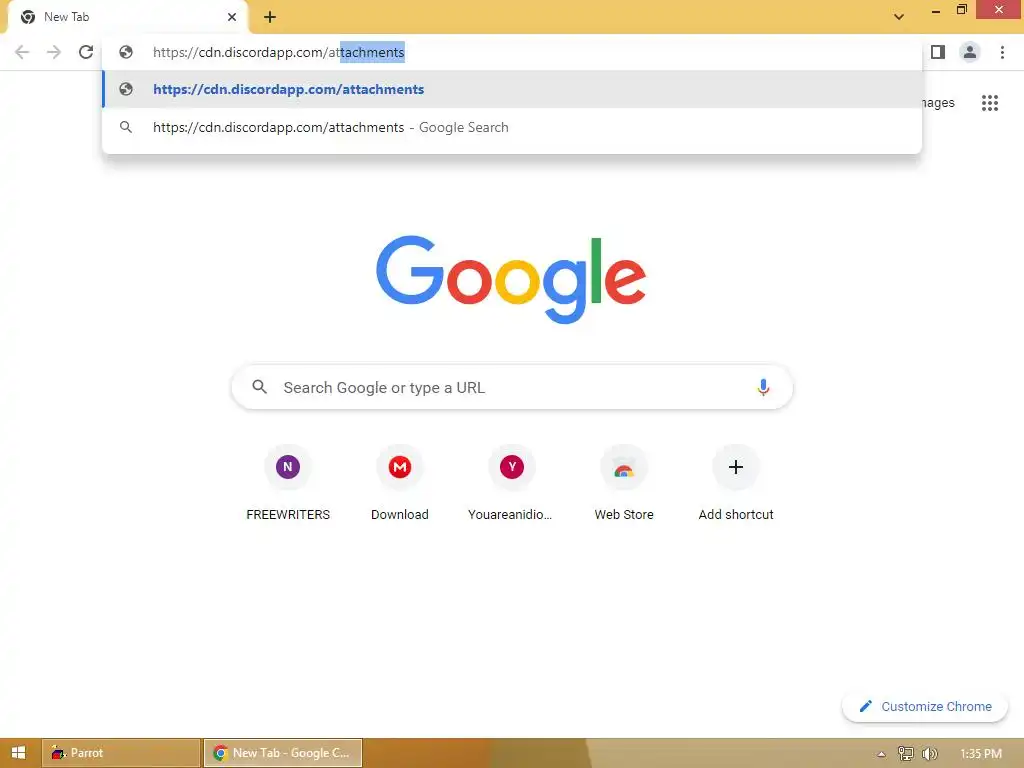Screen dimensions: 1024x768
Task: Click Add shortcut tile
Action: point(736,484)
